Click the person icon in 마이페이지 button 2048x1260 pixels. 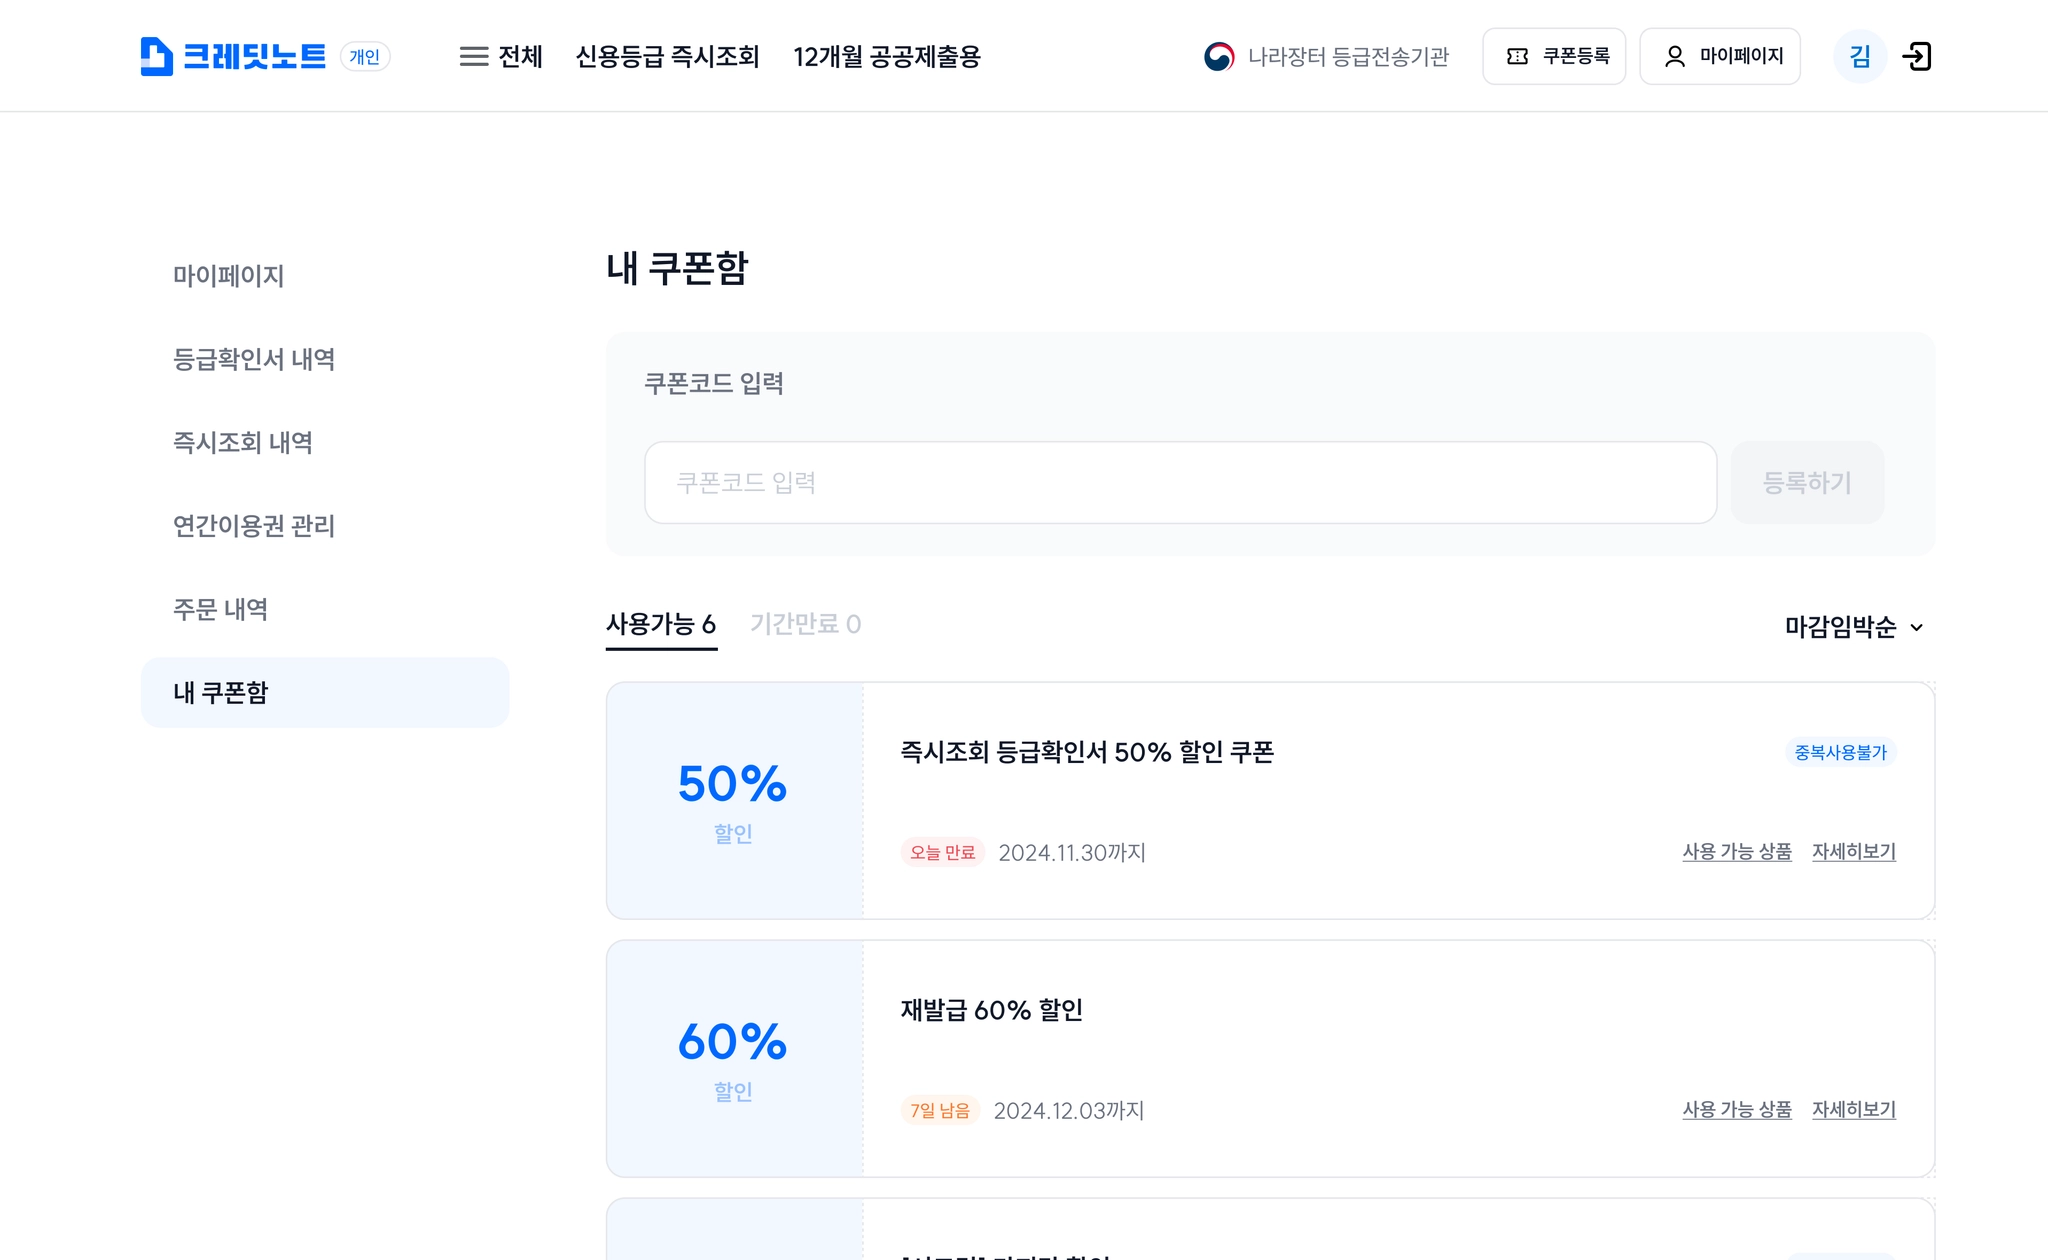point(1674,56)
